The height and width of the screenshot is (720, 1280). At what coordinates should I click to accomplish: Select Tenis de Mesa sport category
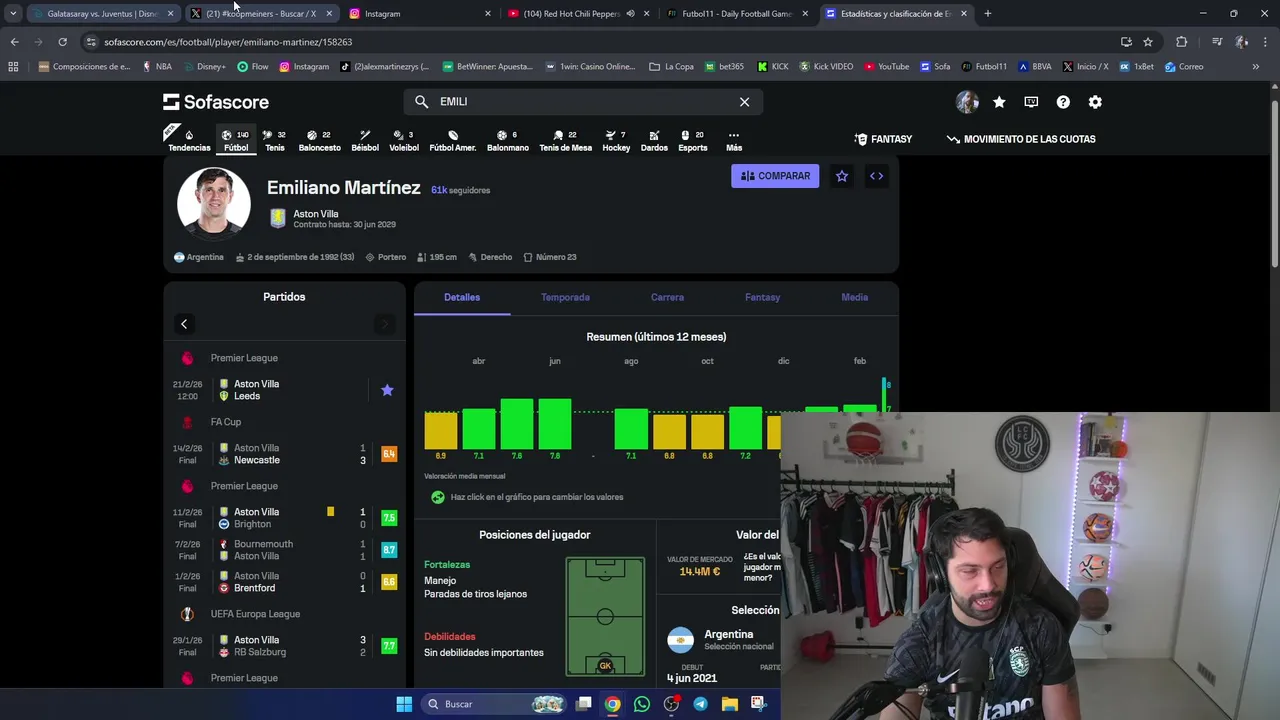(566, 140)
